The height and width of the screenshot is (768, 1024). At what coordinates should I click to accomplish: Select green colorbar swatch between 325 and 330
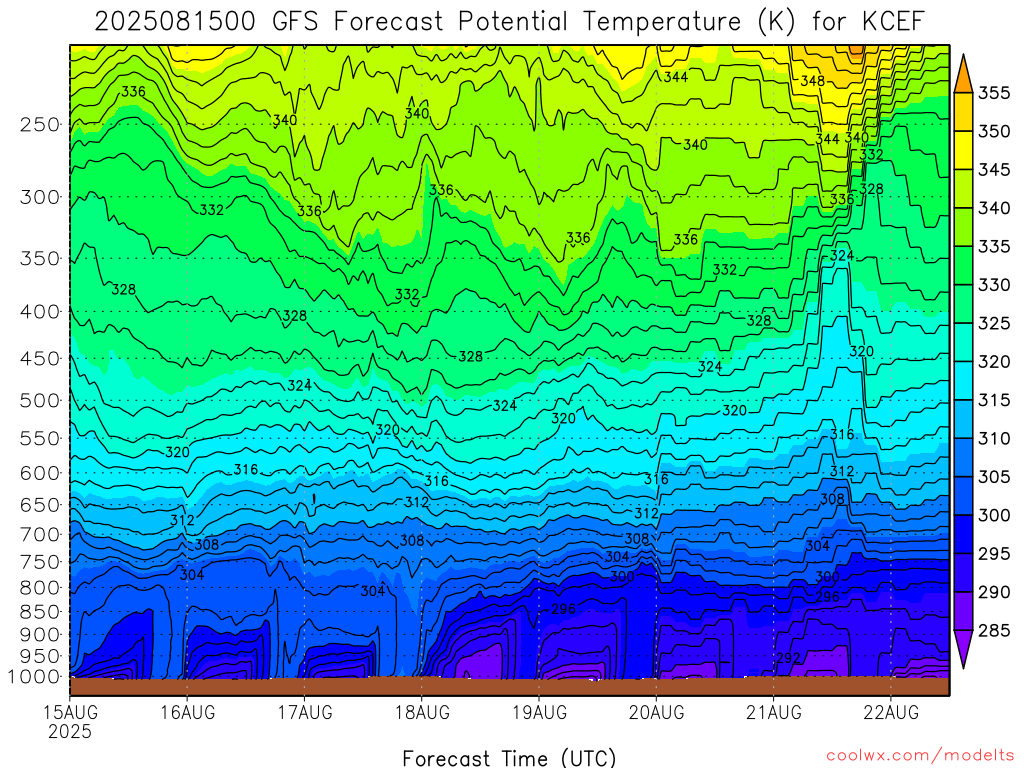(x=963, y=304)
